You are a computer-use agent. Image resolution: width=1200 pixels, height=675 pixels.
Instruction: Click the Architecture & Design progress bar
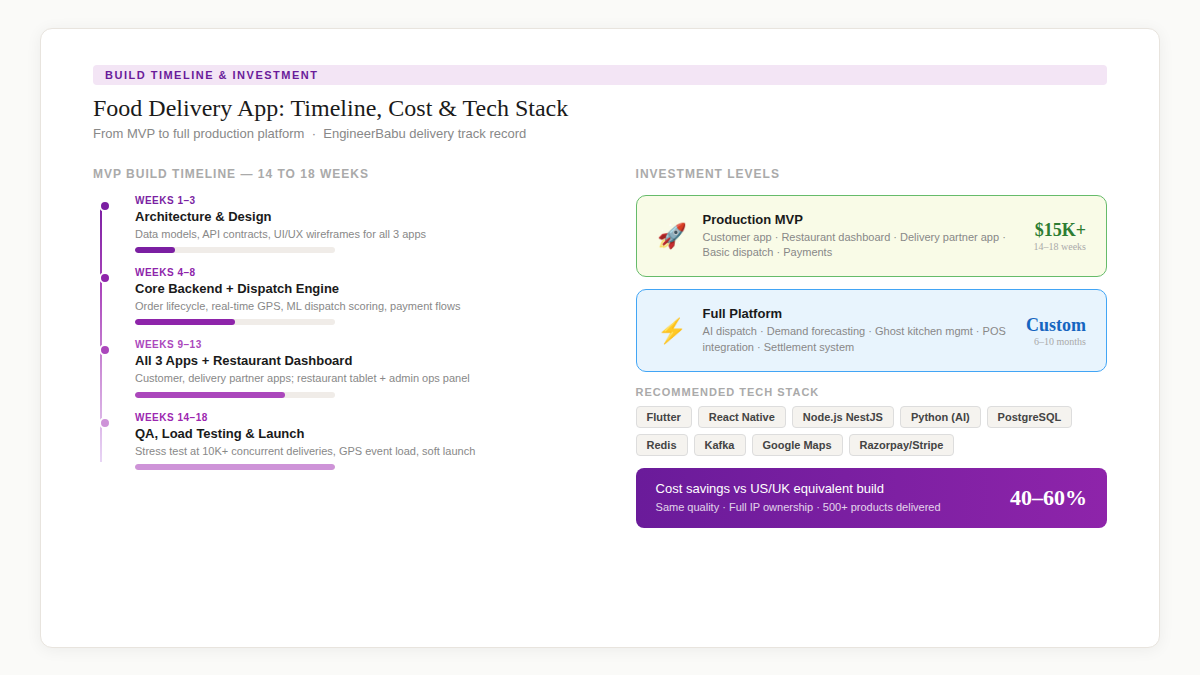click(x=235, y=250)
